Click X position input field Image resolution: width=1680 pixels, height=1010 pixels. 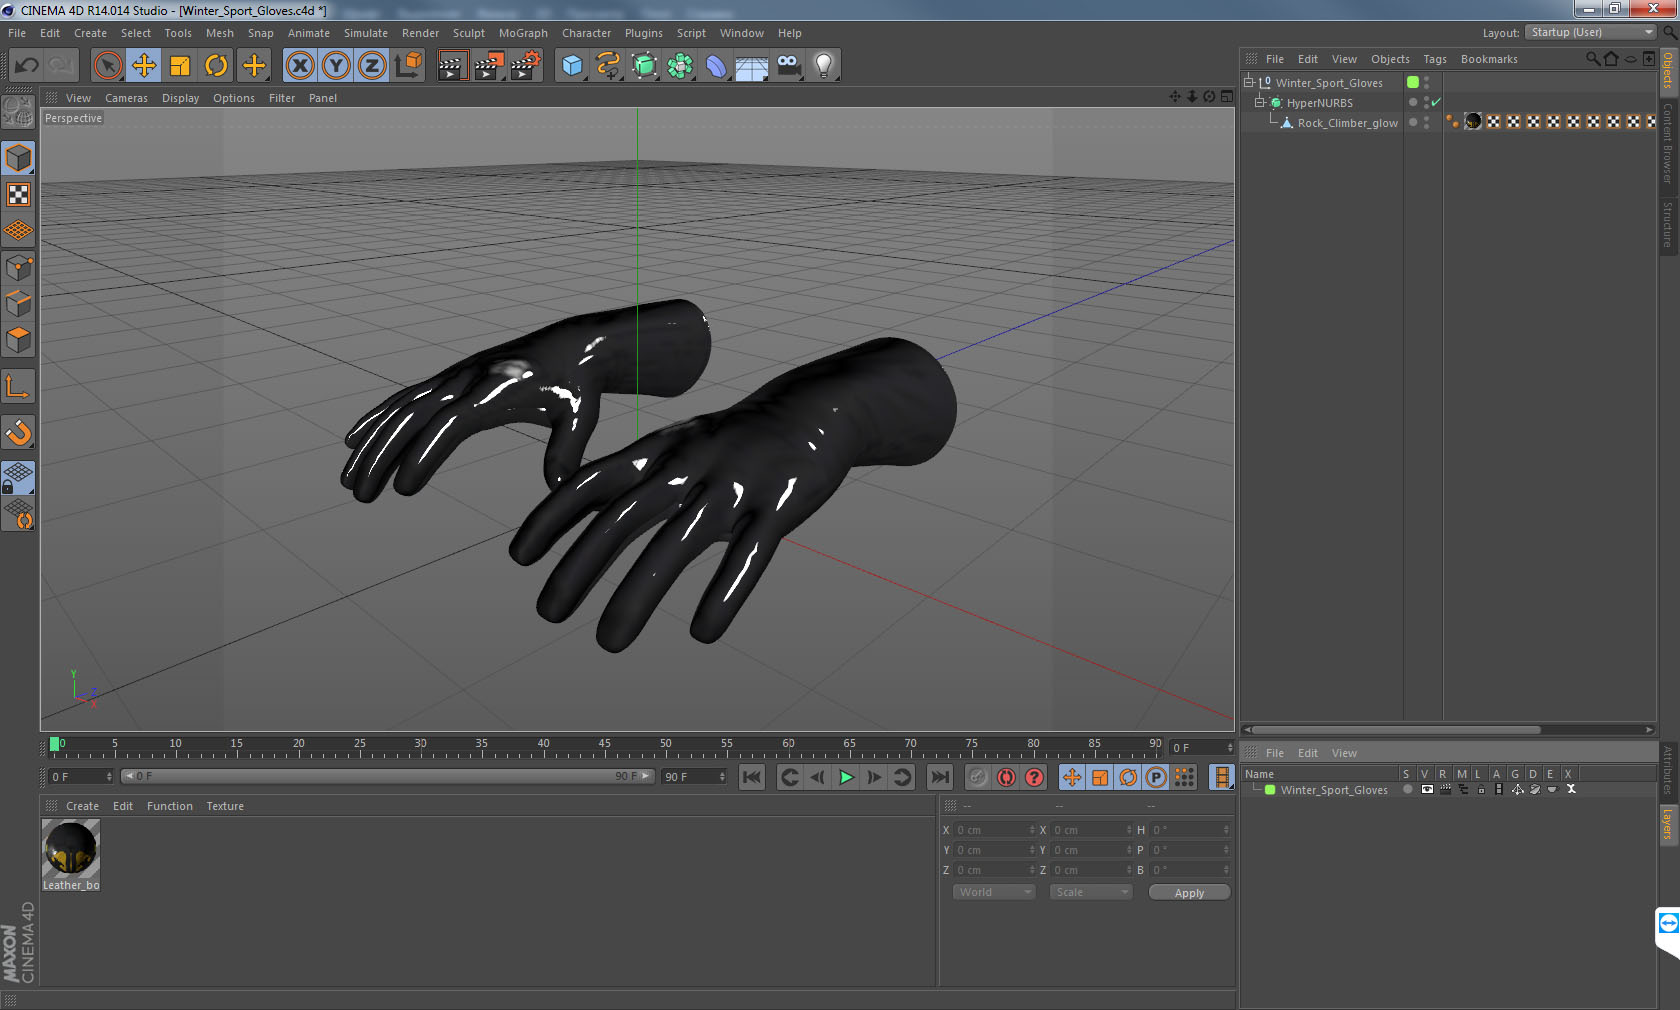click(994, 830)
